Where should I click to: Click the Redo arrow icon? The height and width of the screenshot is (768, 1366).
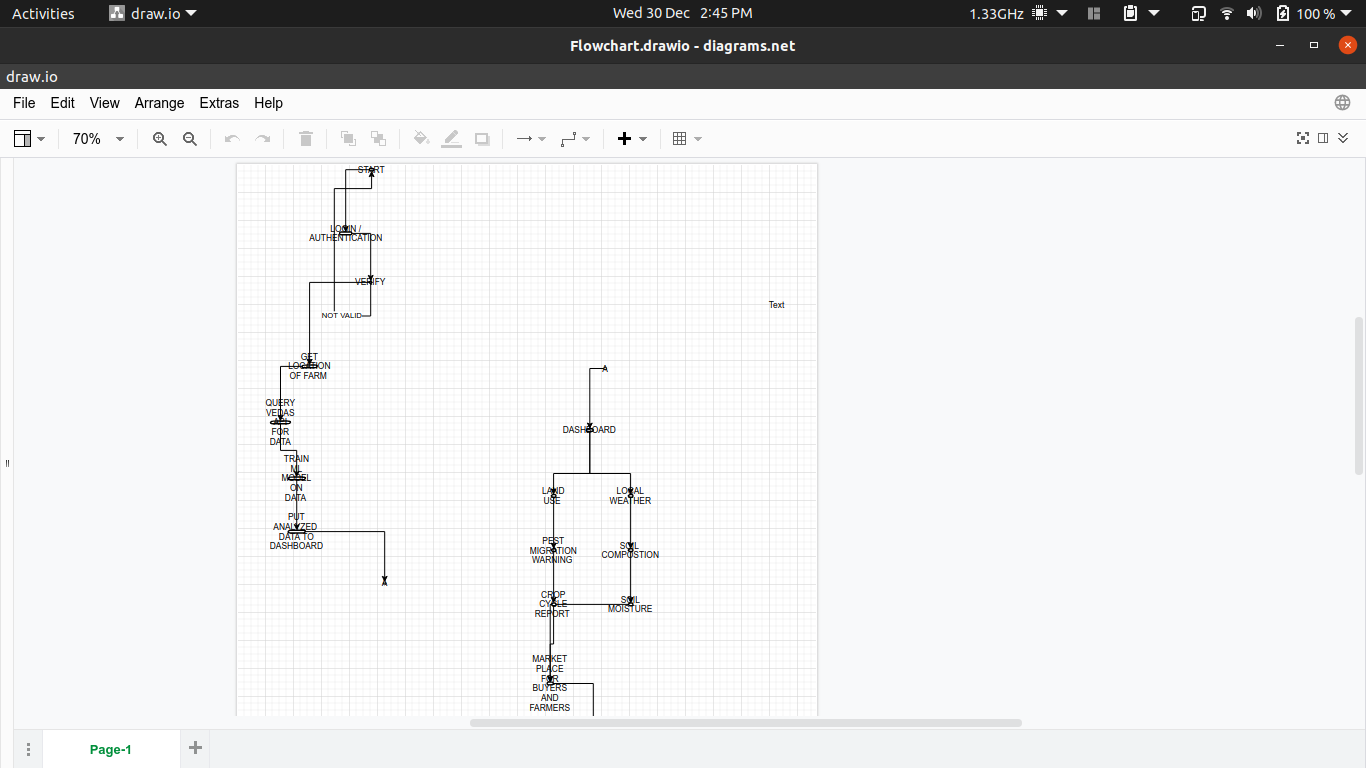263,139
